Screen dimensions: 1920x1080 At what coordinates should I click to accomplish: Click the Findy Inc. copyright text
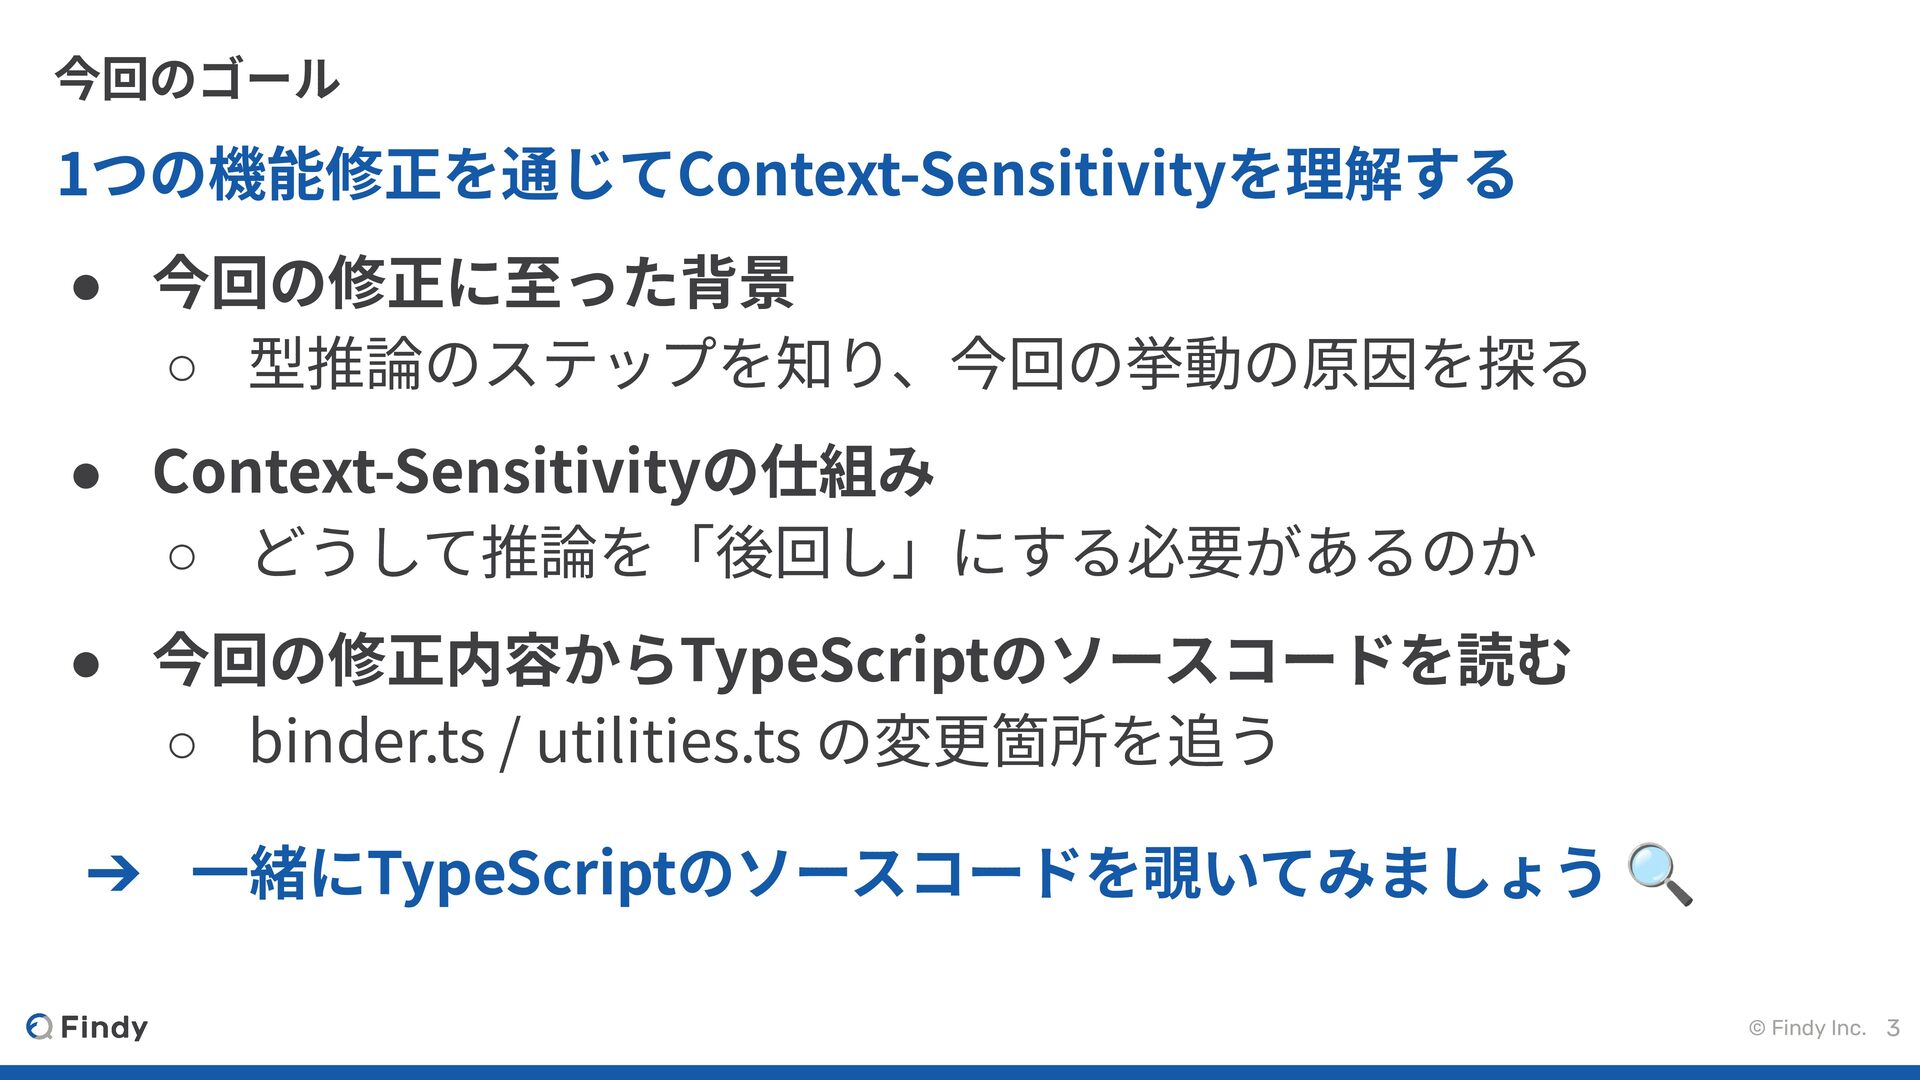click(1808, 1028)
